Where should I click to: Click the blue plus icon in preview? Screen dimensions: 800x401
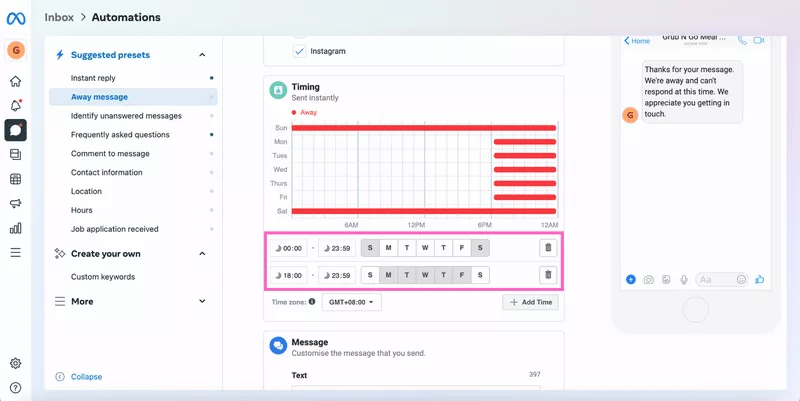tap(631, 280)
